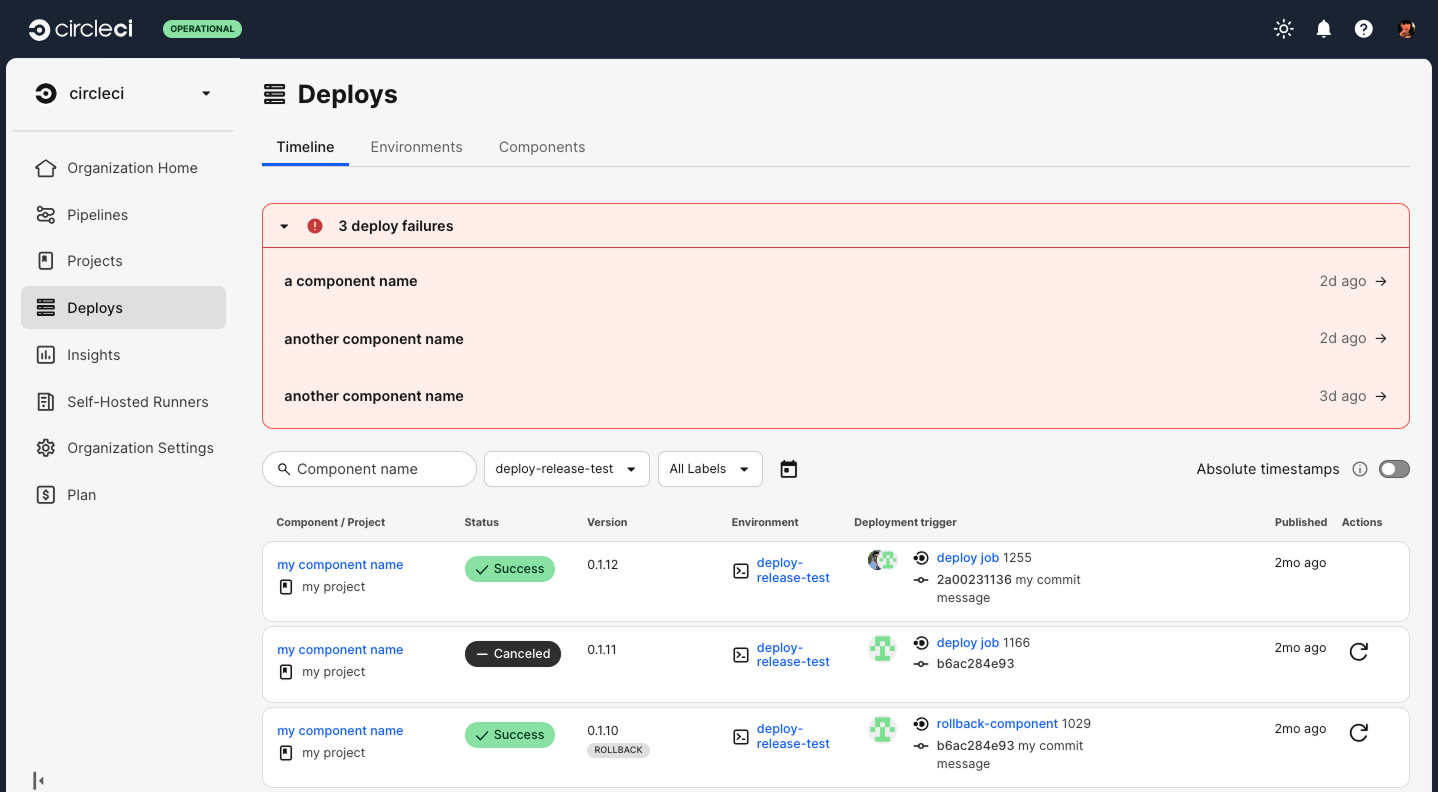This screenshot has width=1438, height=792.
Task: Click the redeploy icon for version 0.1.11
Action: pos(1358,652)
